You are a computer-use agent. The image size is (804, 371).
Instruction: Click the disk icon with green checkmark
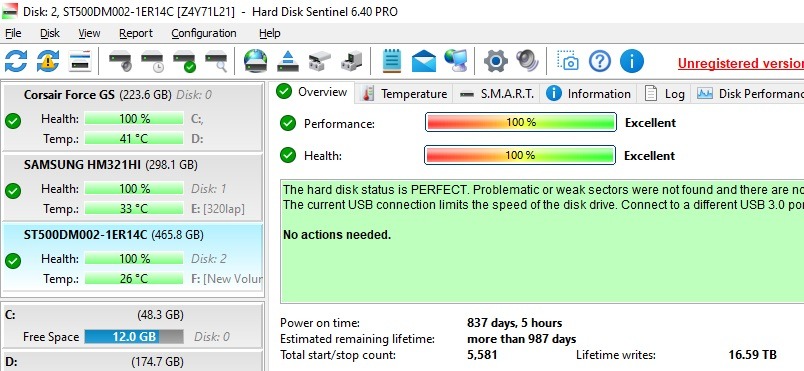pos(185,61)
